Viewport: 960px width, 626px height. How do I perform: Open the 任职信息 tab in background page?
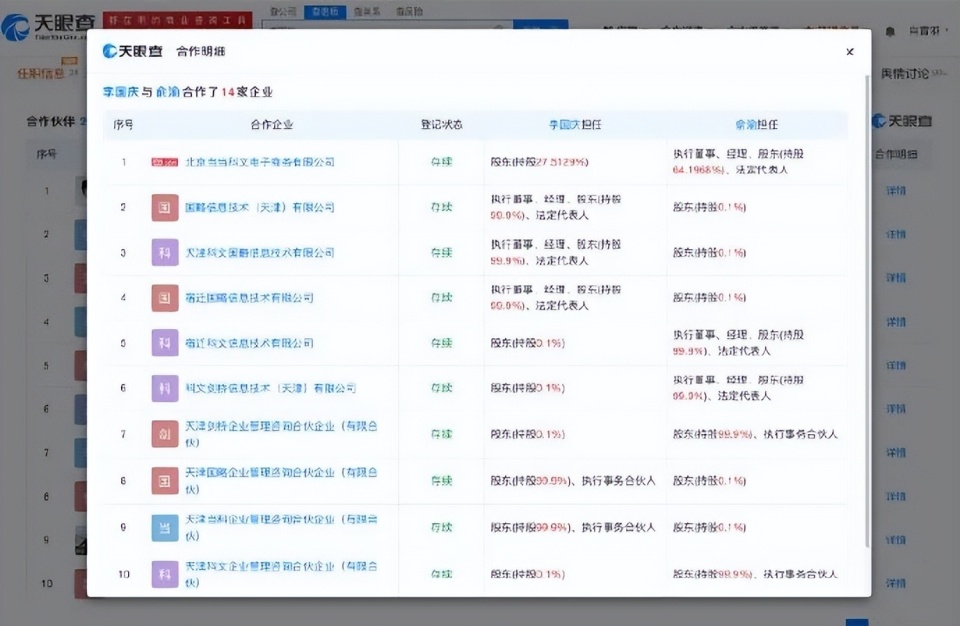pyautogui.click(x=40, y=74)
